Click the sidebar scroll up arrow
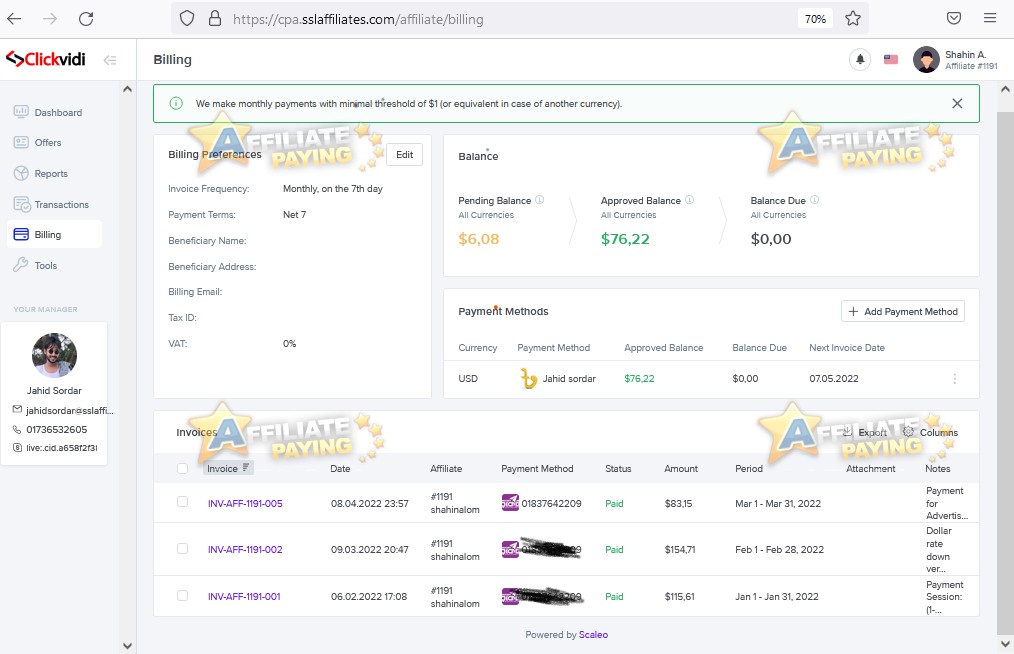 (x=127, y=89)
